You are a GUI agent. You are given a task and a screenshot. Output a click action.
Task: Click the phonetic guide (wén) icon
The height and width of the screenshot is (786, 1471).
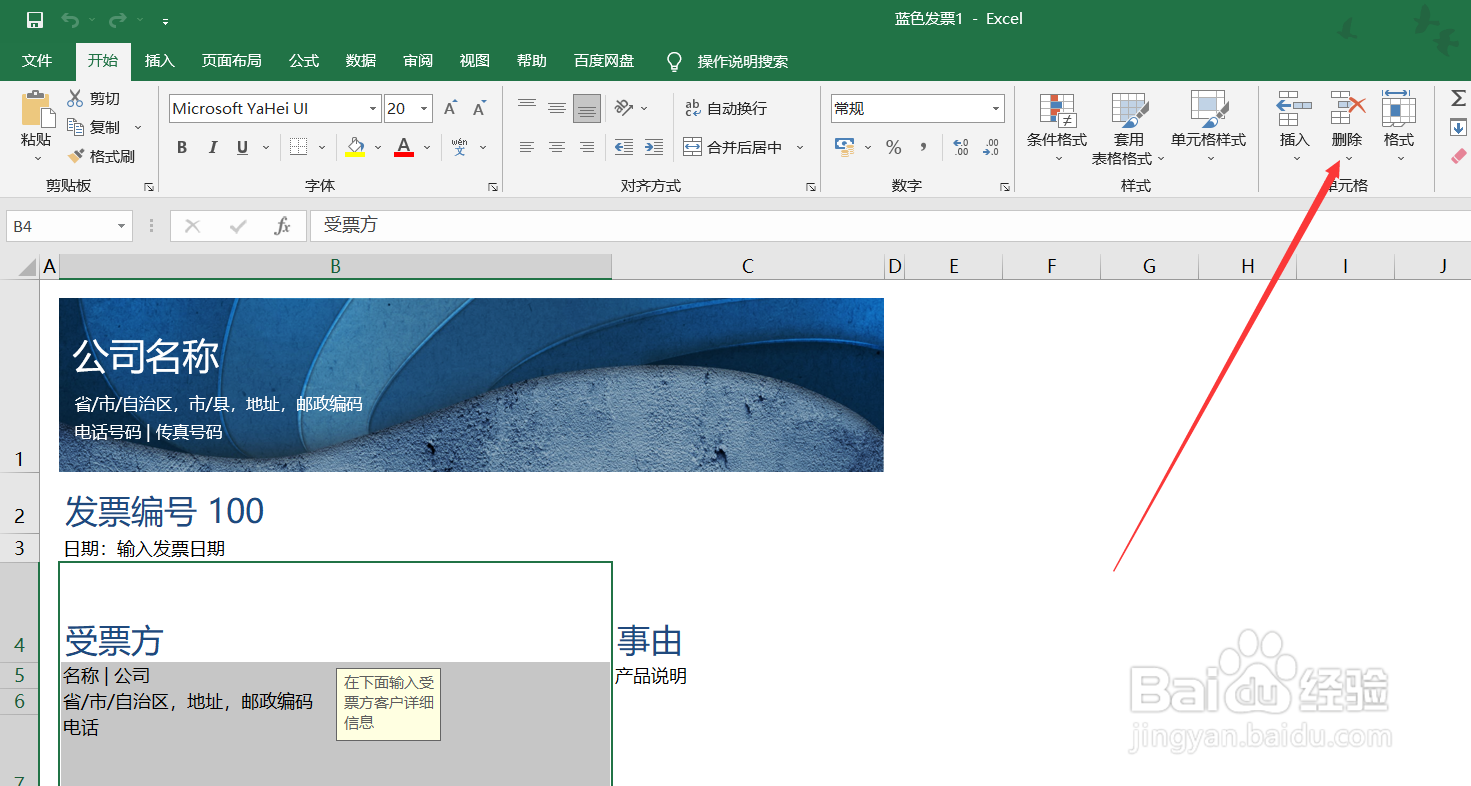[459, 147]
